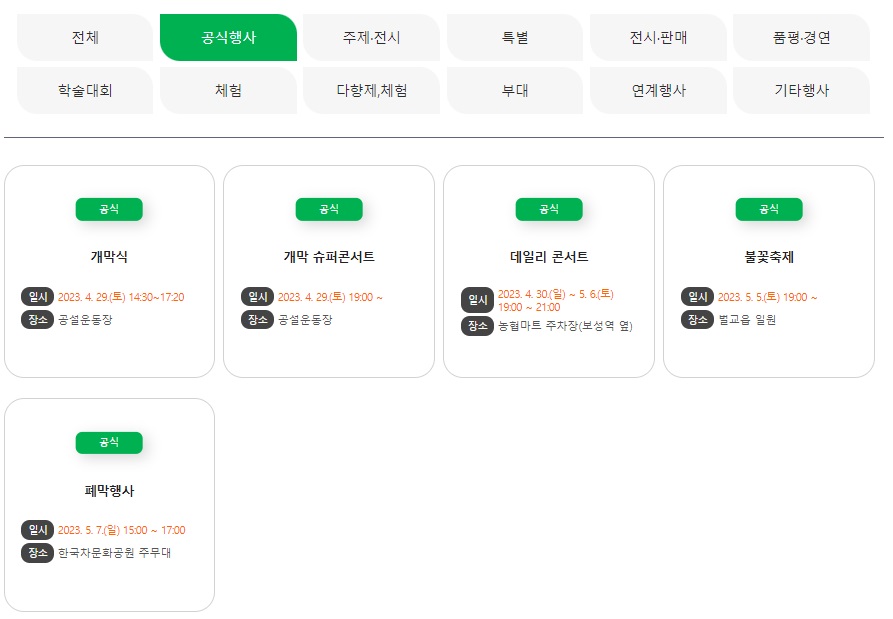The image size is (893, 619).
Task: Click 장소 label on 데일리 콘서트 card
Action: [x=477, y=326]
